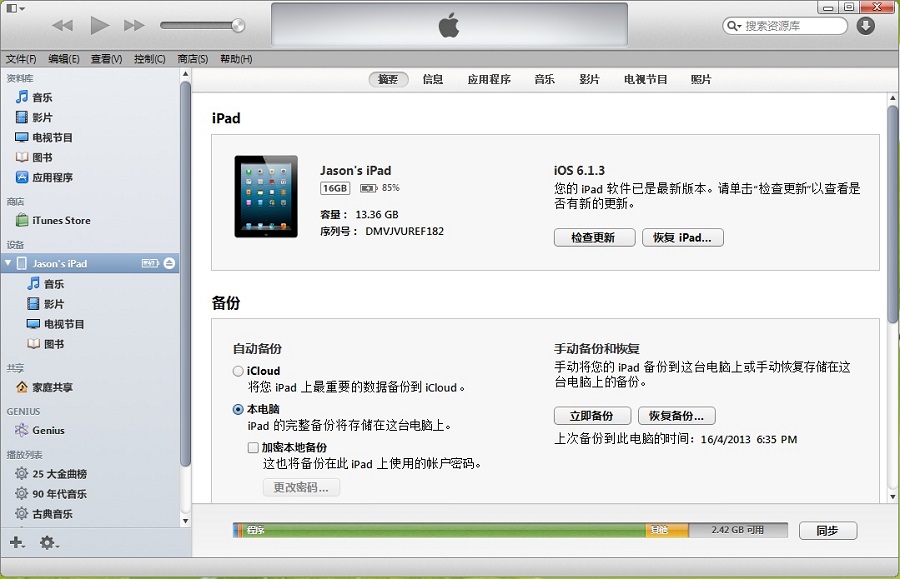Click the downloads arrow icon
The image size is (900, 579).
866,26
